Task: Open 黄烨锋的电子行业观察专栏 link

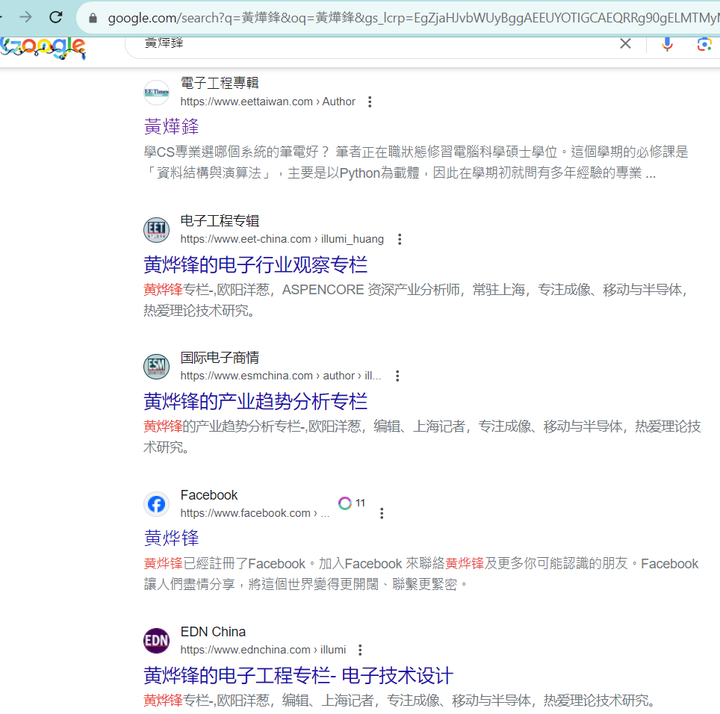Action: [x=255, y=264]
